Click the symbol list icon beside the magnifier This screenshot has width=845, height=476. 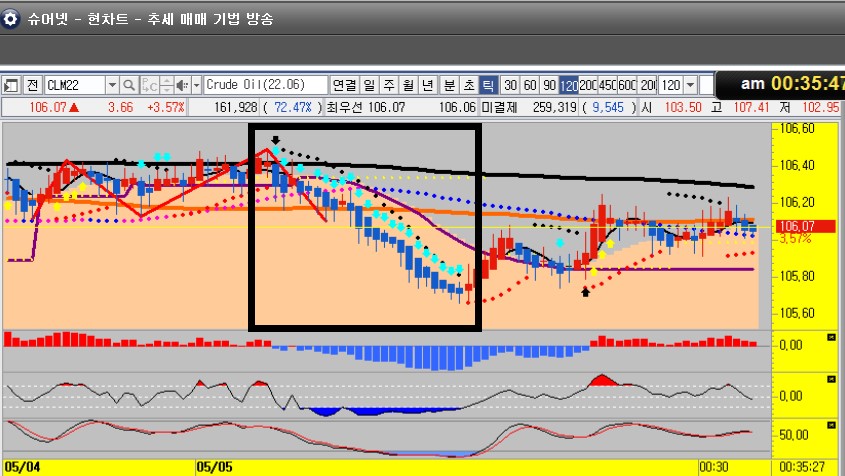click(149, 85)
